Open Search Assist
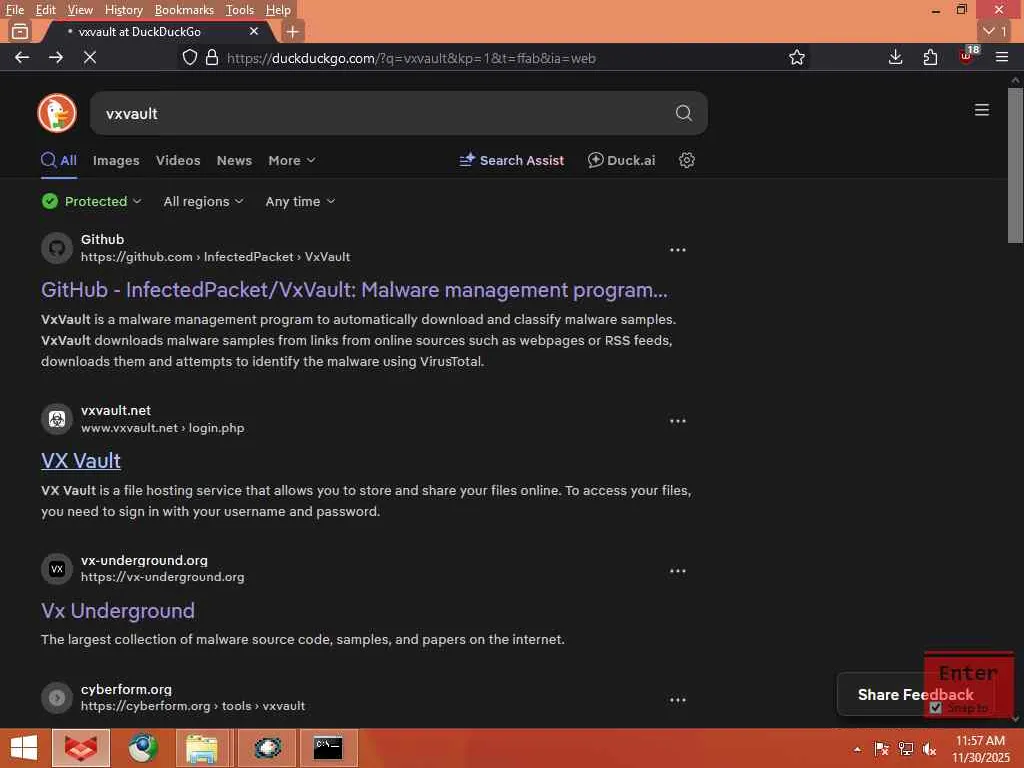The image size is (1024, 768). click(x=511, y=160)
